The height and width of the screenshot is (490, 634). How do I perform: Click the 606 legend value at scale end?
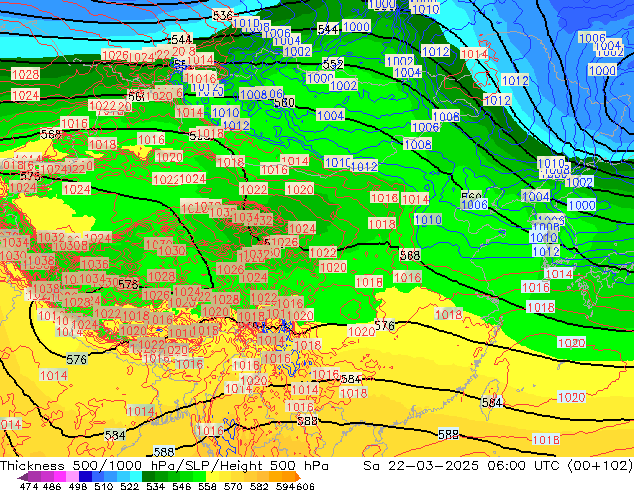(306, 486)
